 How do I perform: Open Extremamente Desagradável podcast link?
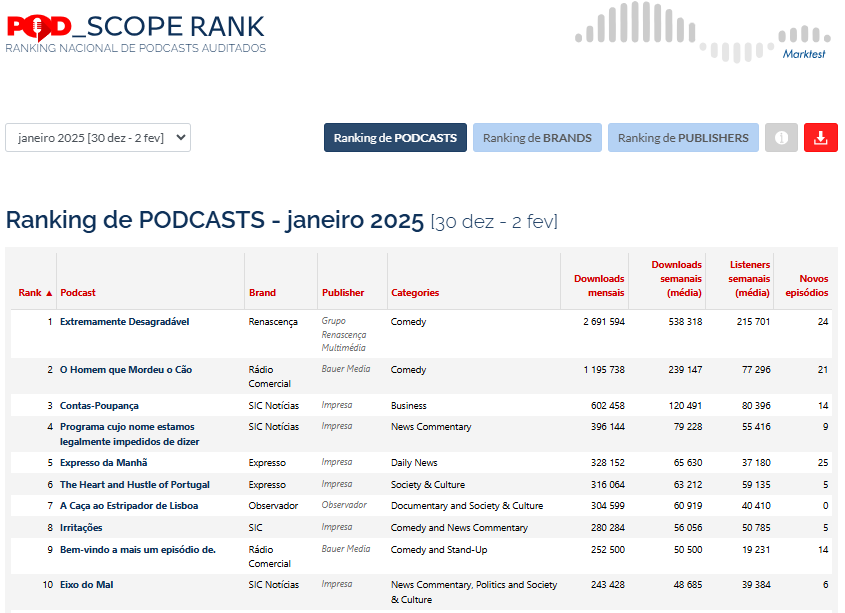(x=124, y=322)
